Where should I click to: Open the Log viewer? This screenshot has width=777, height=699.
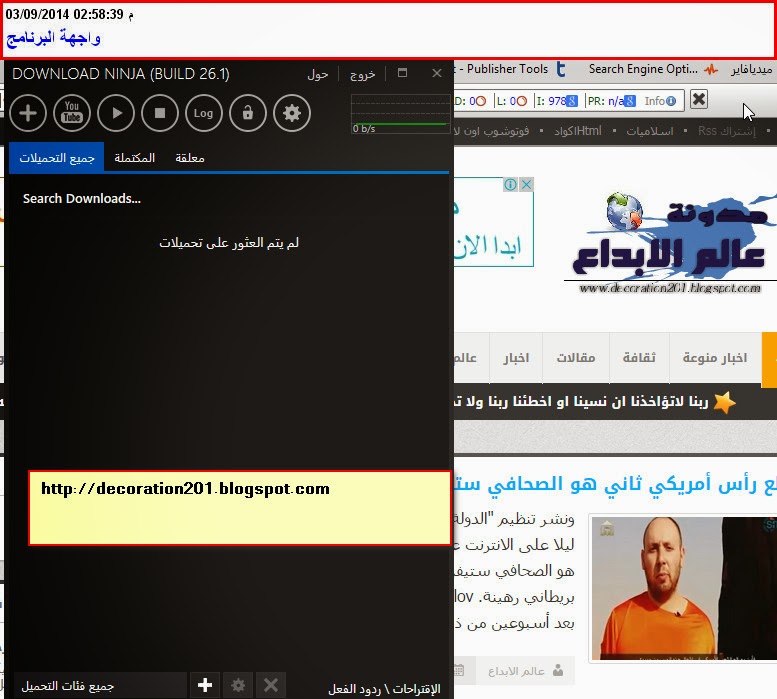click(x=203, y=113)
